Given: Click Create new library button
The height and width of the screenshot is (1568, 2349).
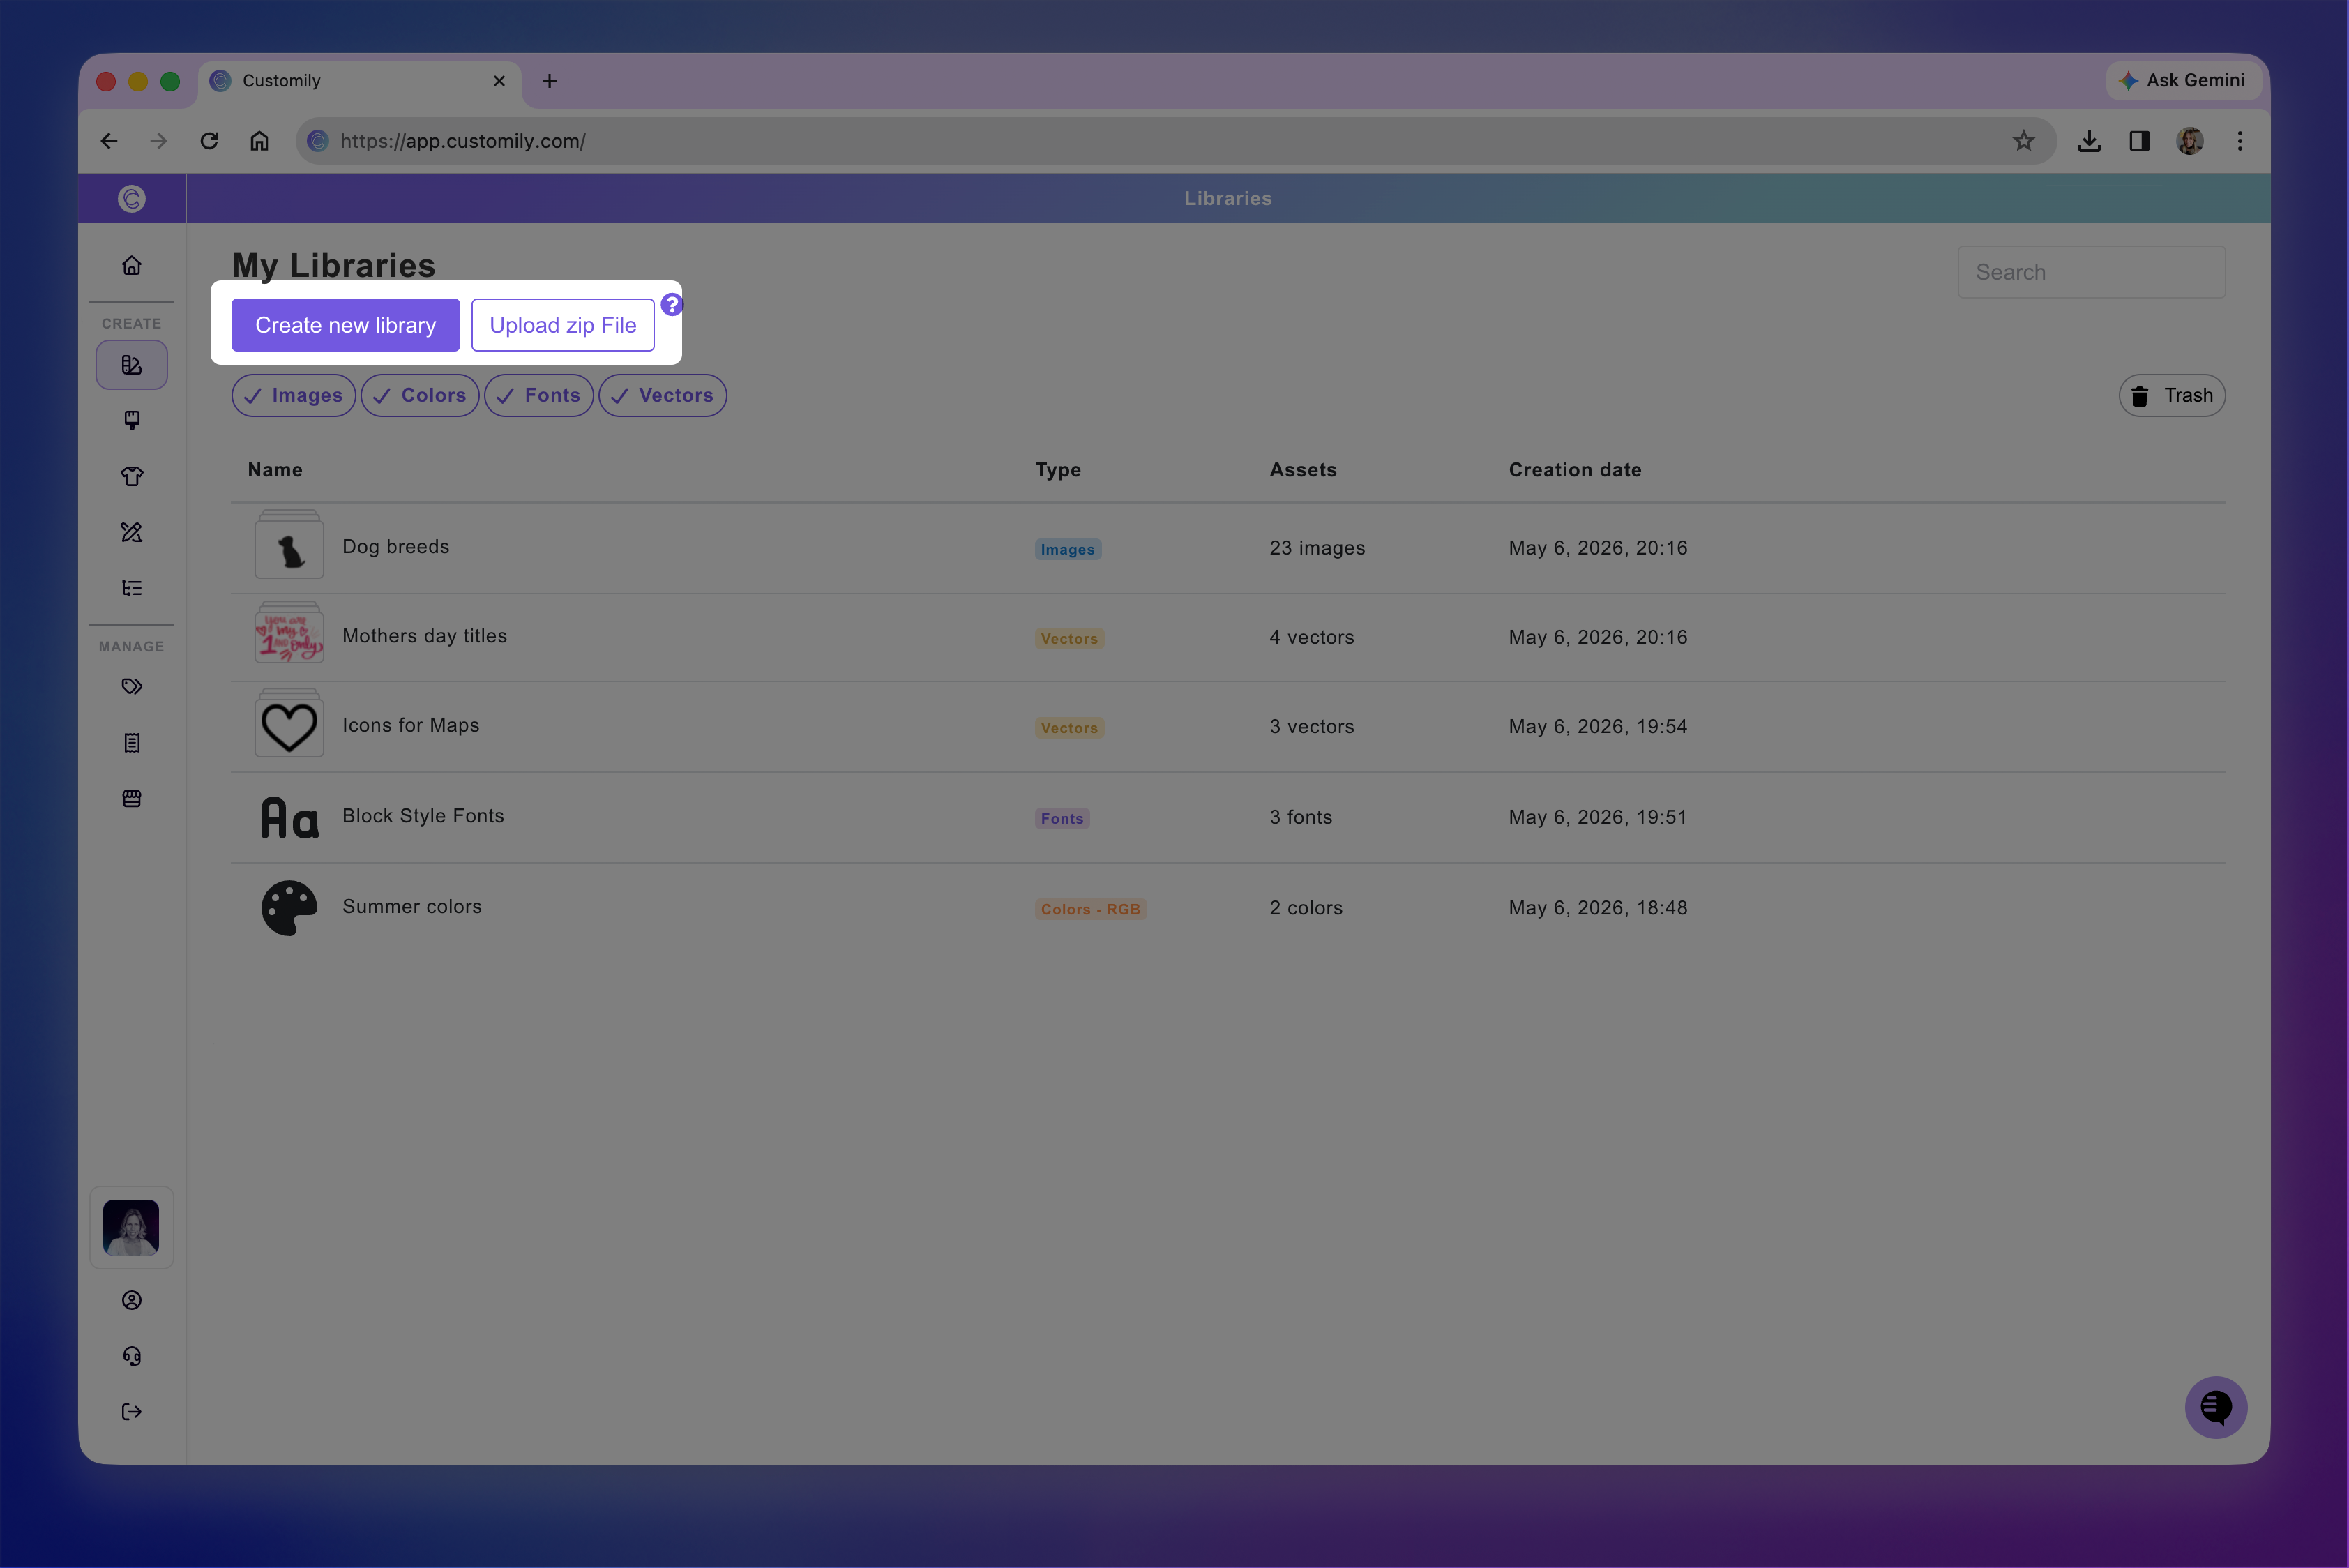Looking at the screenshot, I should [x=345, y=325].
